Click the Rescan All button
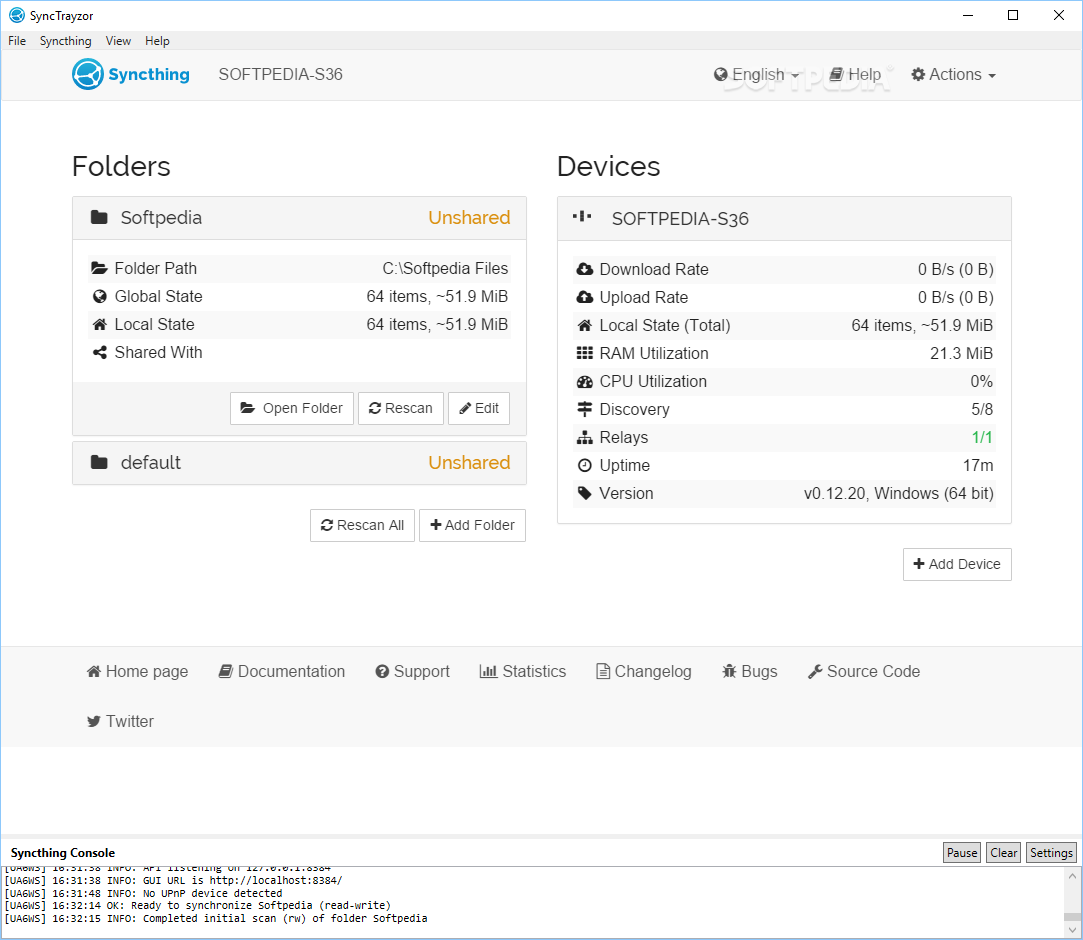 tap(362, 525)
